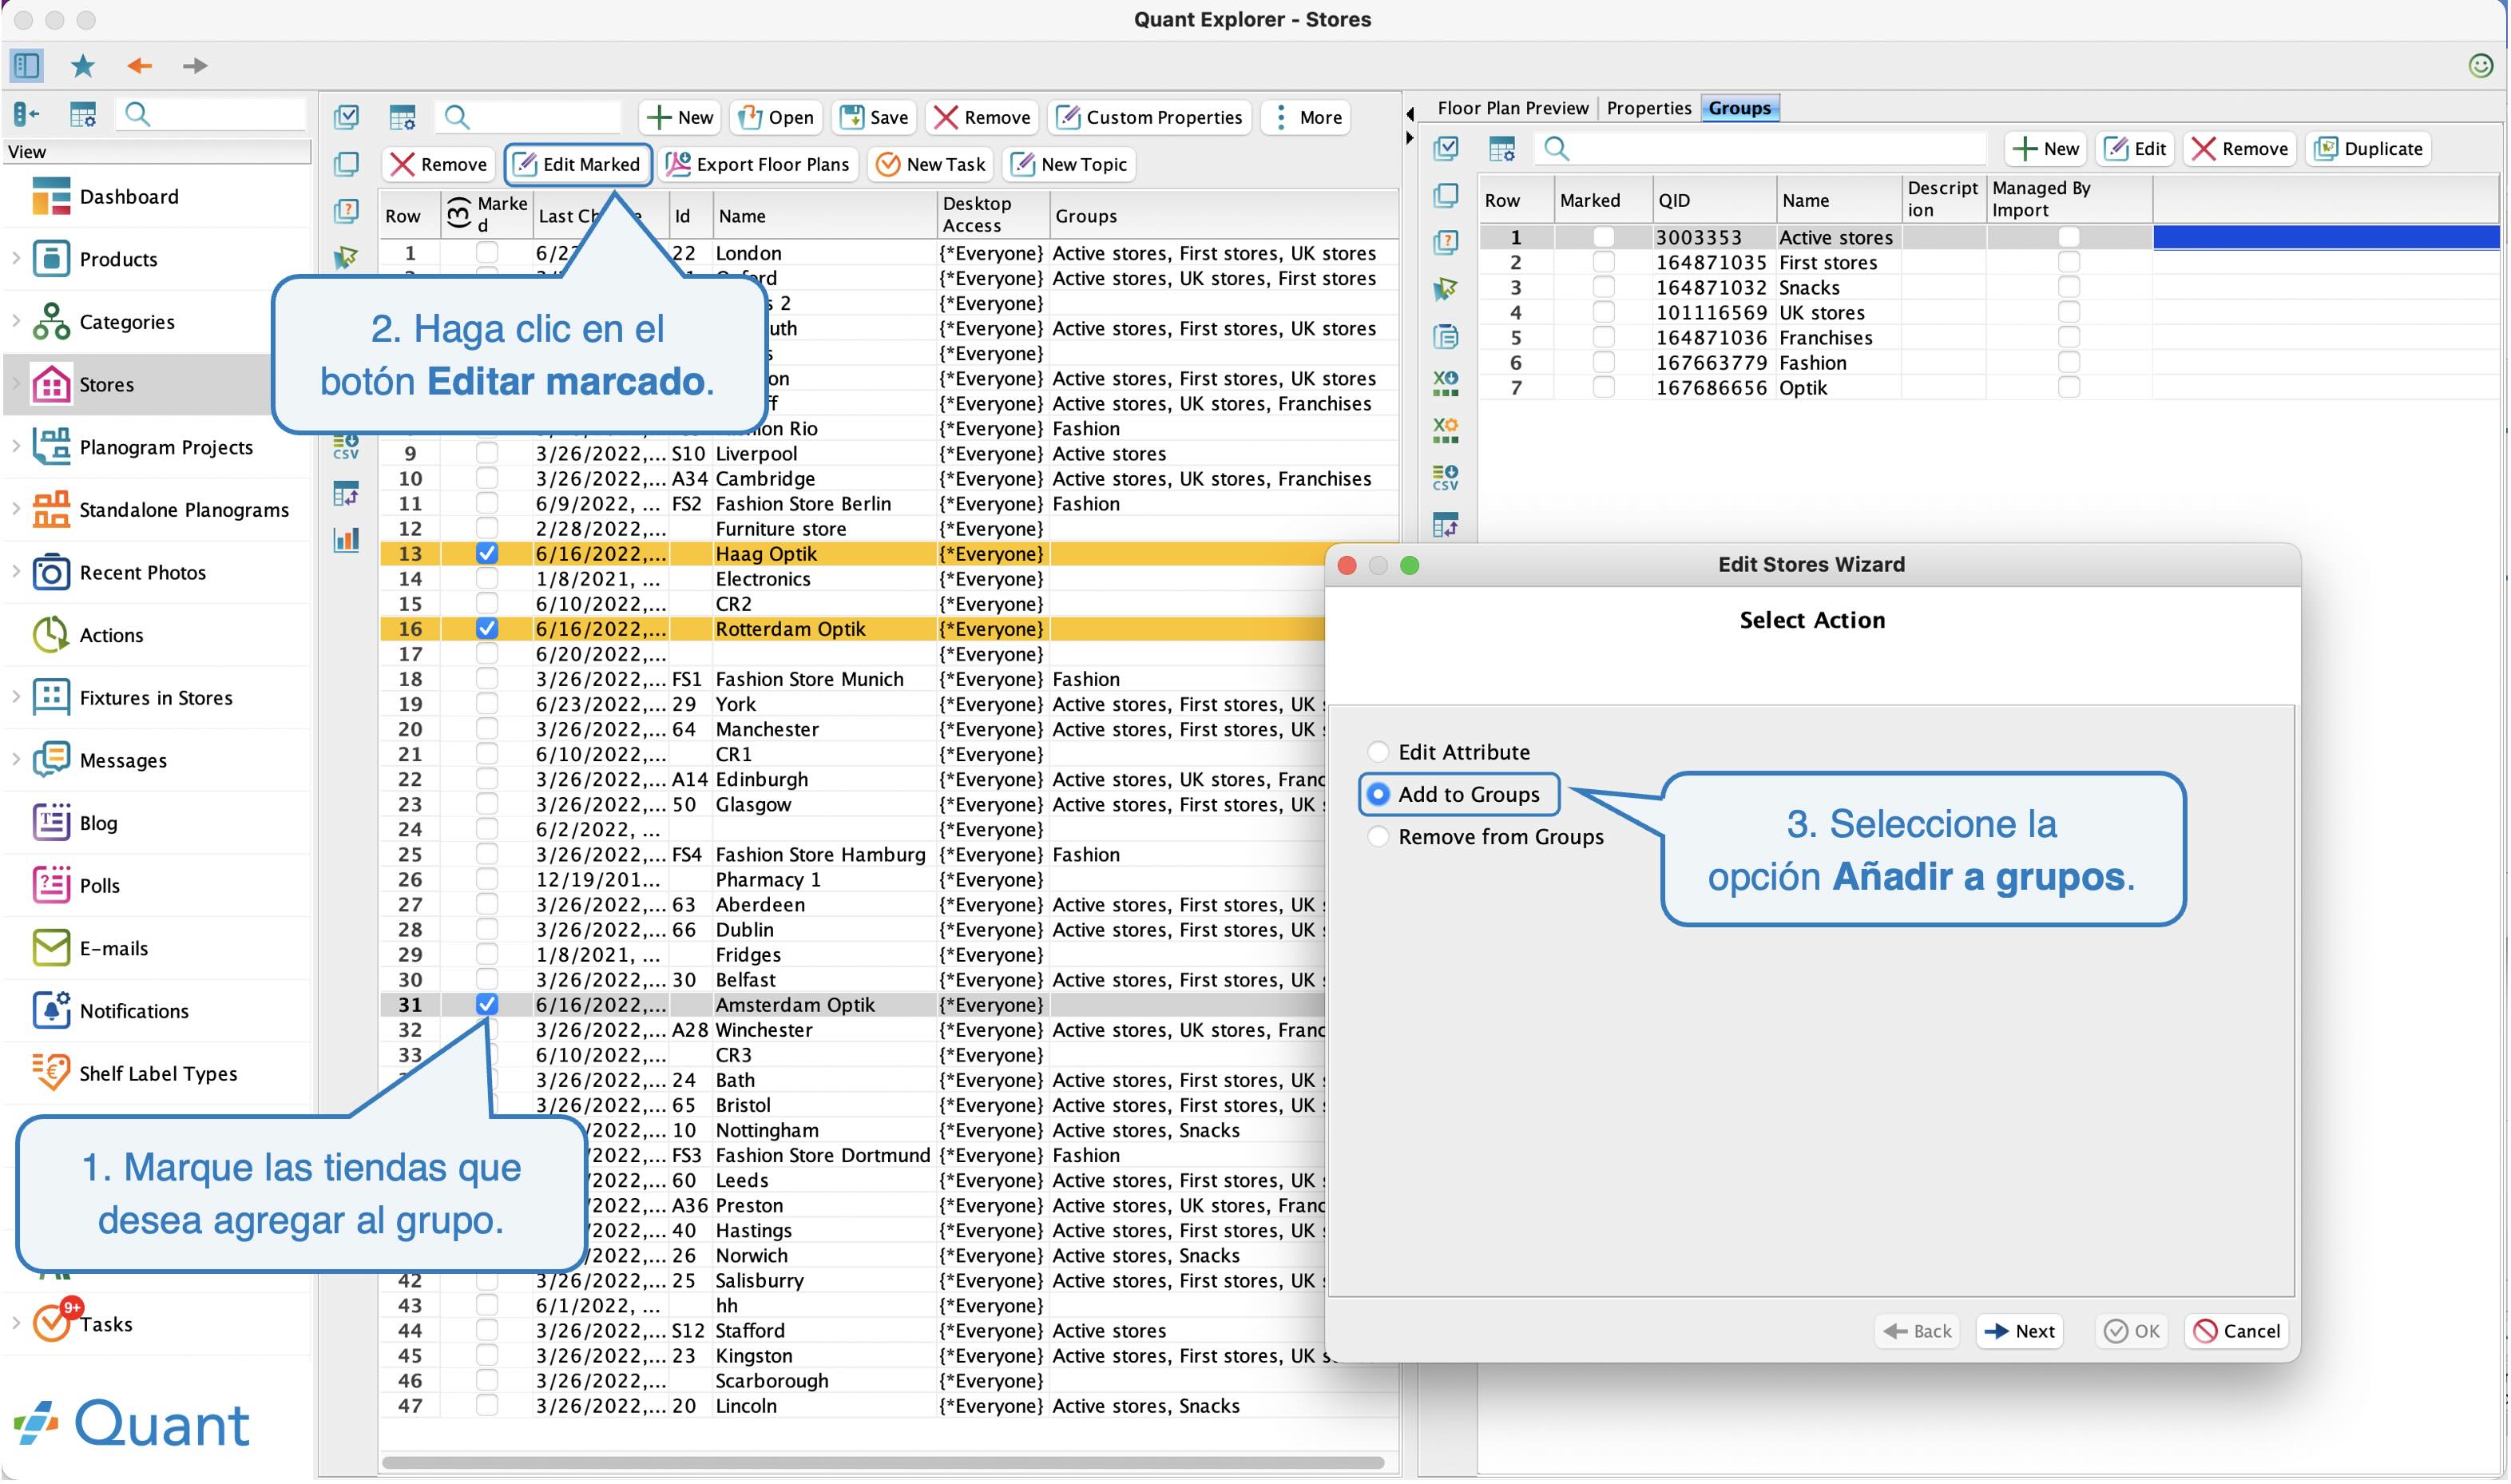
Task: Select the Edit Attribute radio option
Action: 1379,752
